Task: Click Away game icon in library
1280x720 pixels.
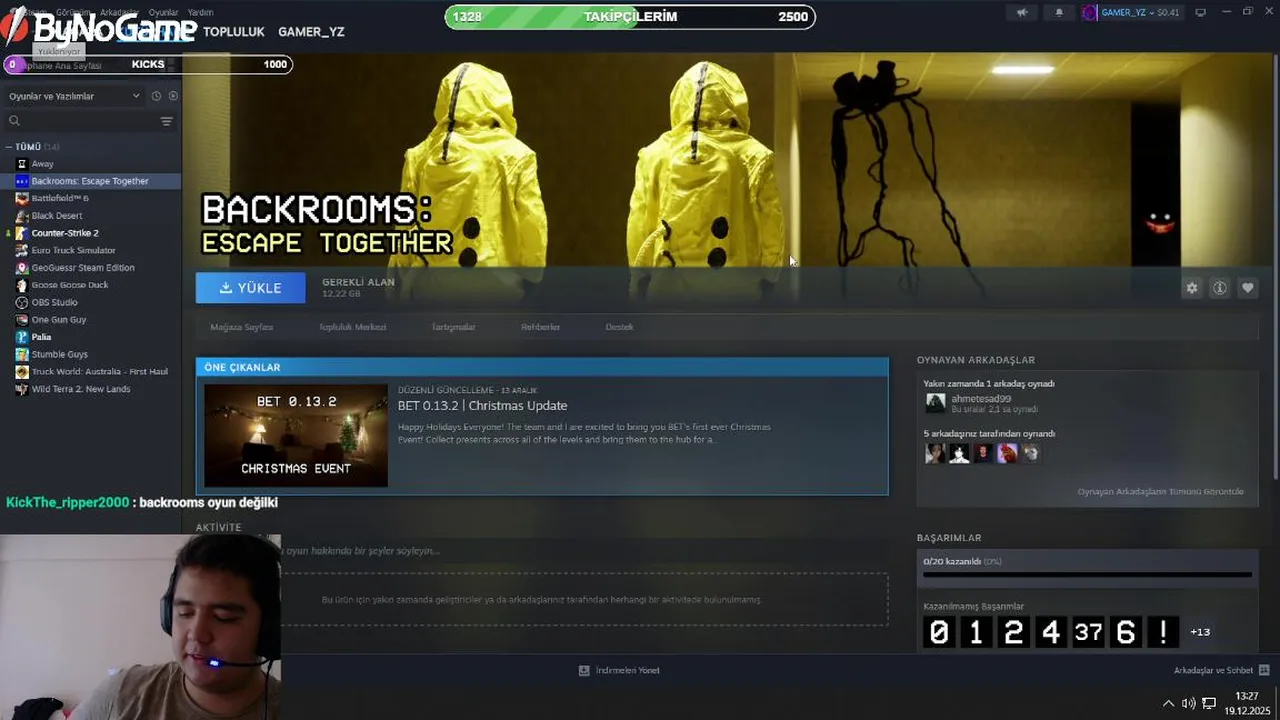Action: pyautogui.click(x=22, y=164)
